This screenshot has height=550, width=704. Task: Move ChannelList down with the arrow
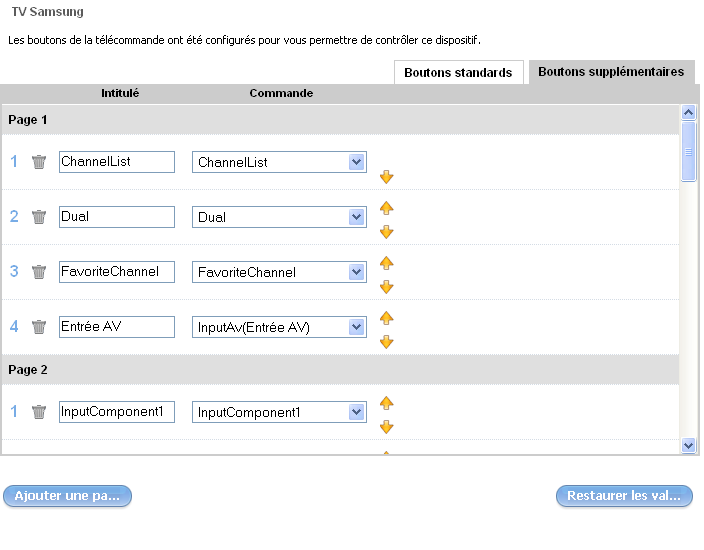pos(387,177)
